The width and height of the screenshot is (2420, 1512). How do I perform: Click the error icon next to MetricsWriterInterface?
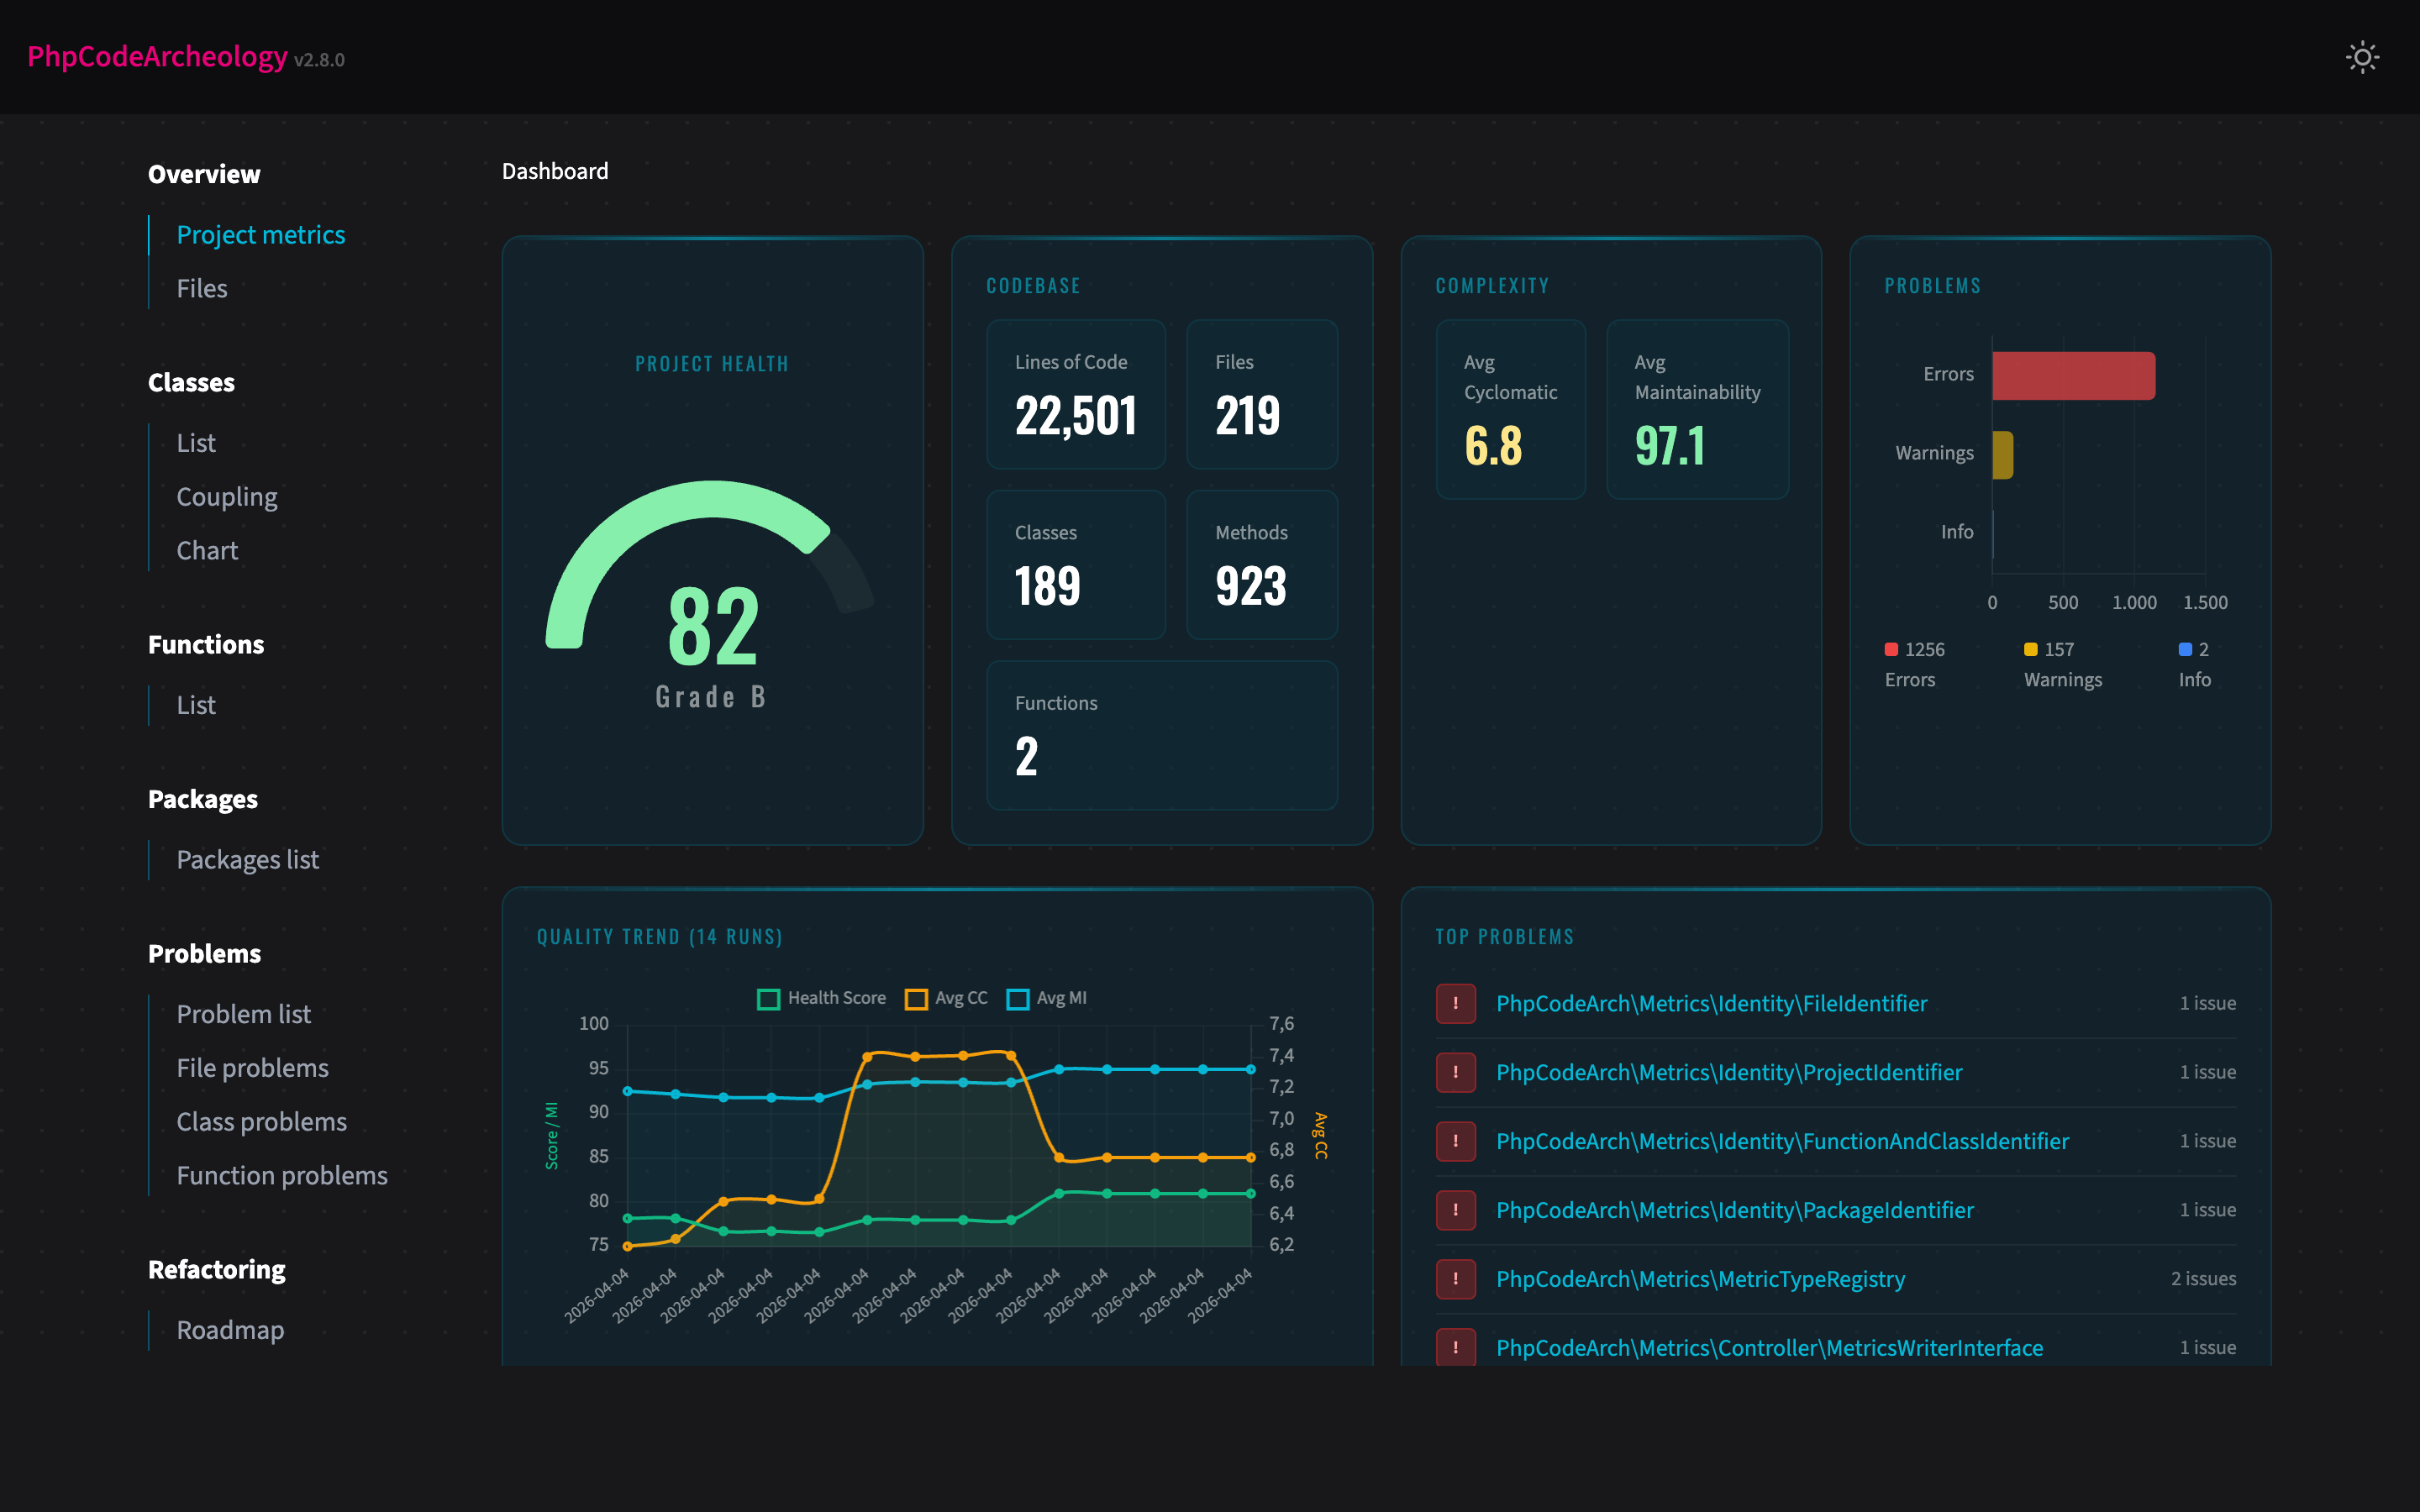point(1456,1347)
